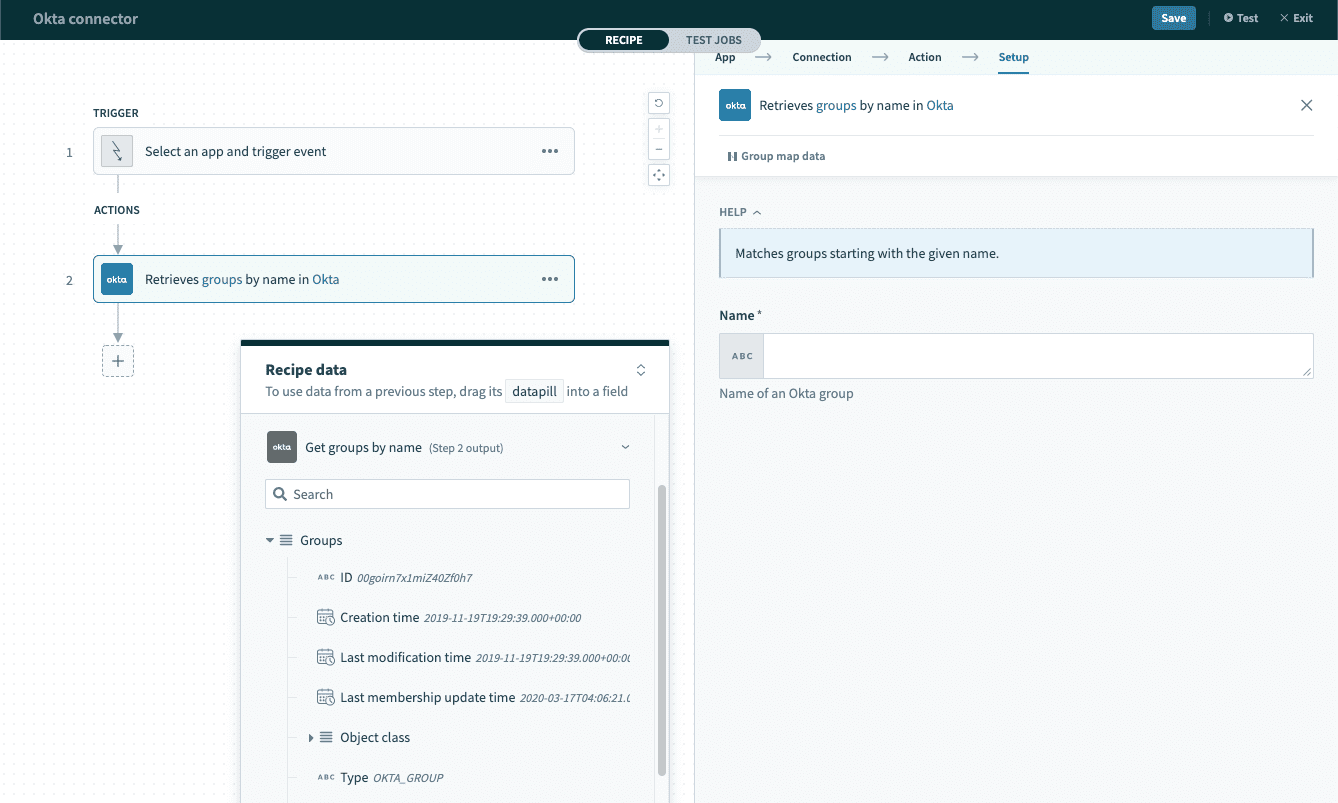Open the Test menu in top bar

pos(1240,17)
